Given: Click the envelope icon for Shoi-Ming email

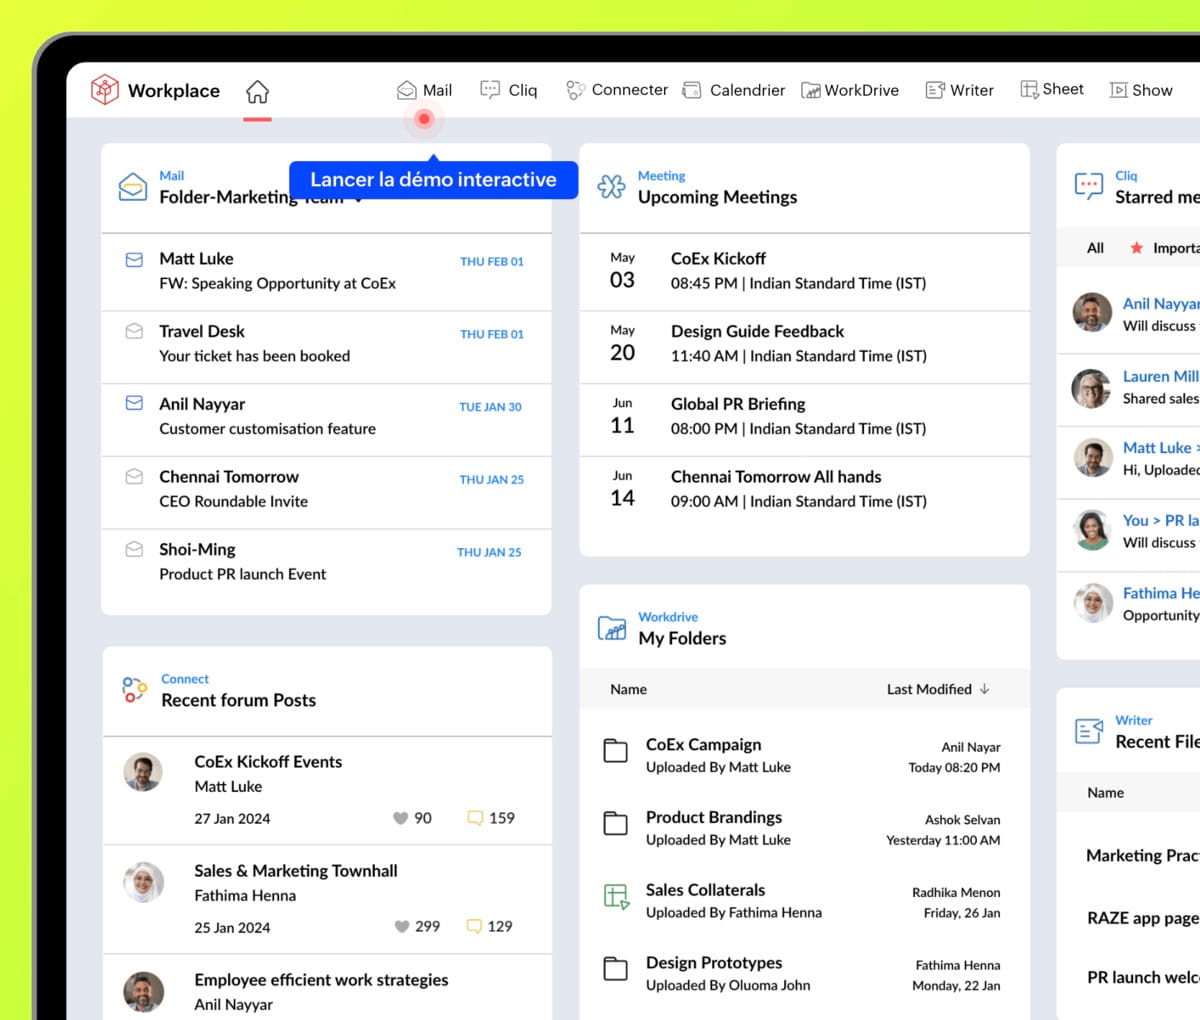Looking at the screenshot, I should click(134, 549).
